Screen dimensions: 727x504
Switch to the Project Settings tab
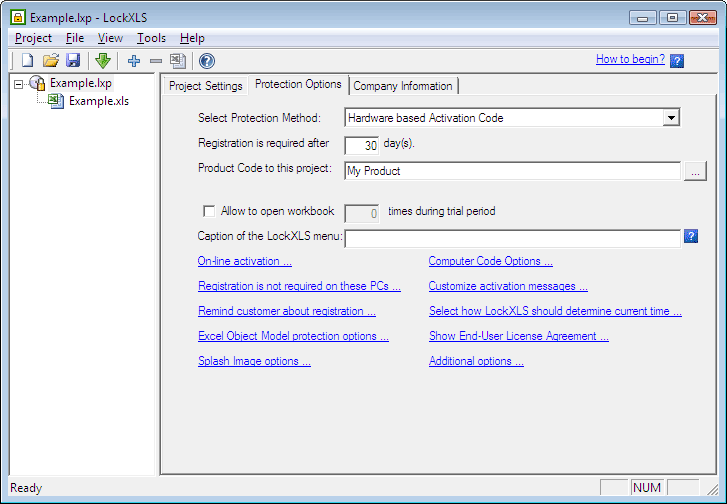(205, 86)
